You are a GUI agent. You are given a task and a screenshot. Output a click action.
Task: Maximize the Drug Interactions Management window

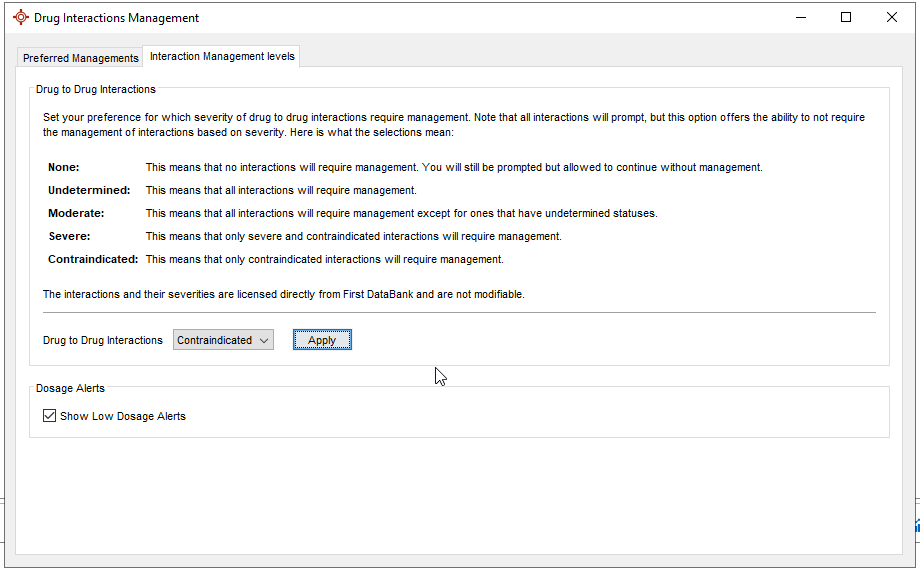tap(846, 17)
